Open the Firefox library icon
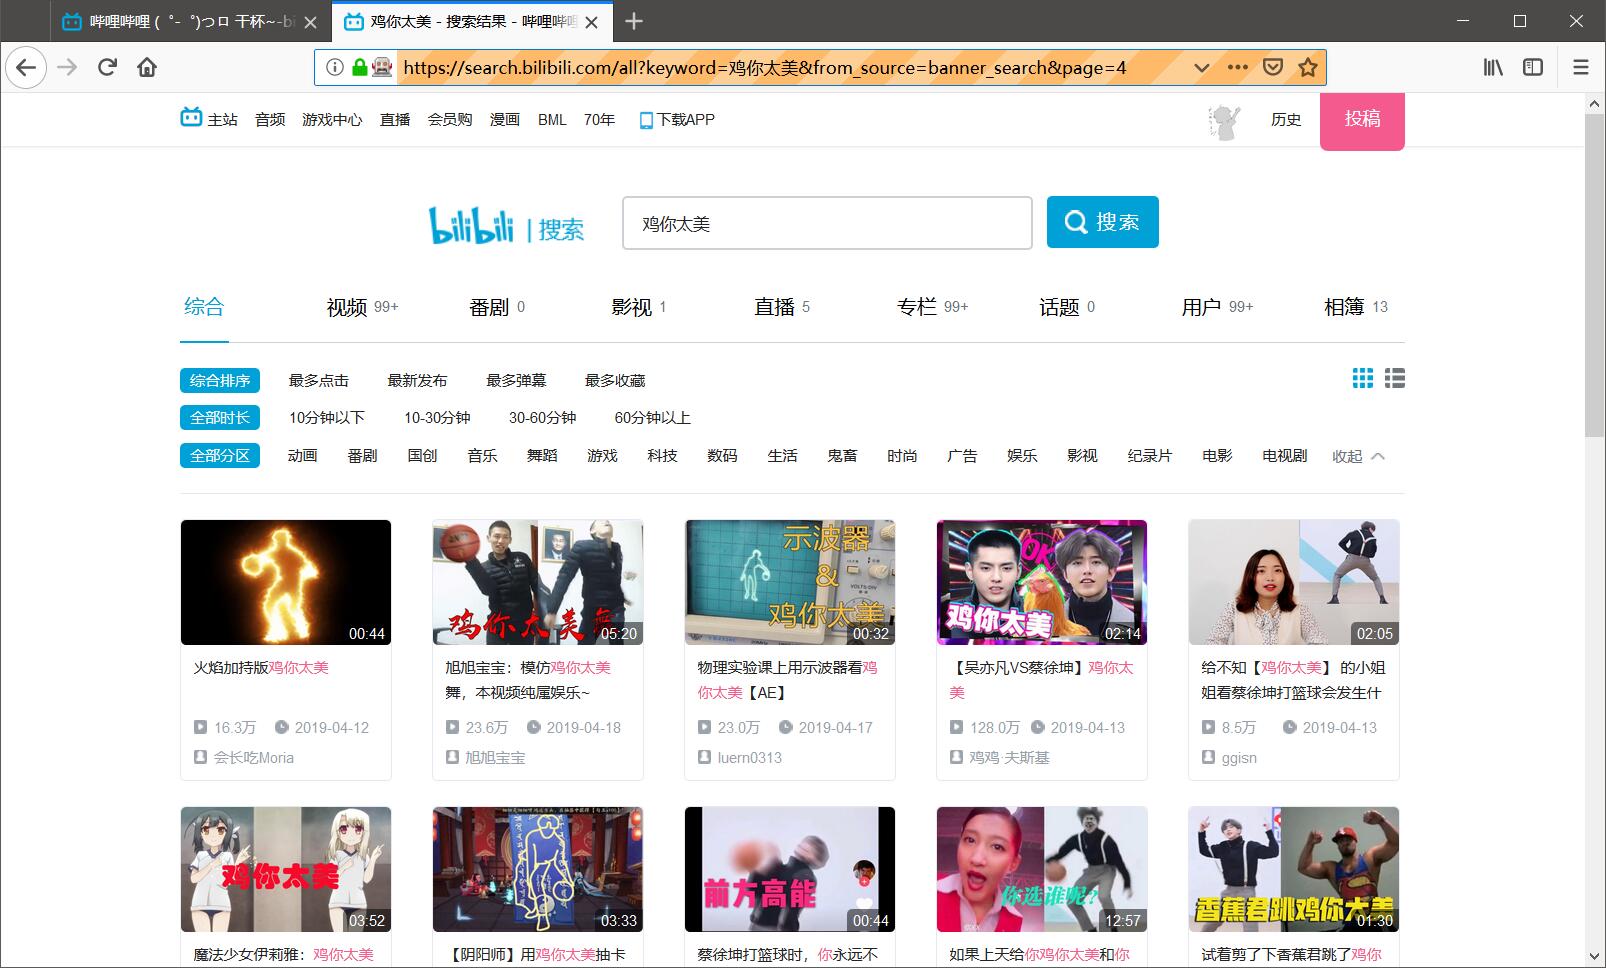 [x=1492, y=67]
